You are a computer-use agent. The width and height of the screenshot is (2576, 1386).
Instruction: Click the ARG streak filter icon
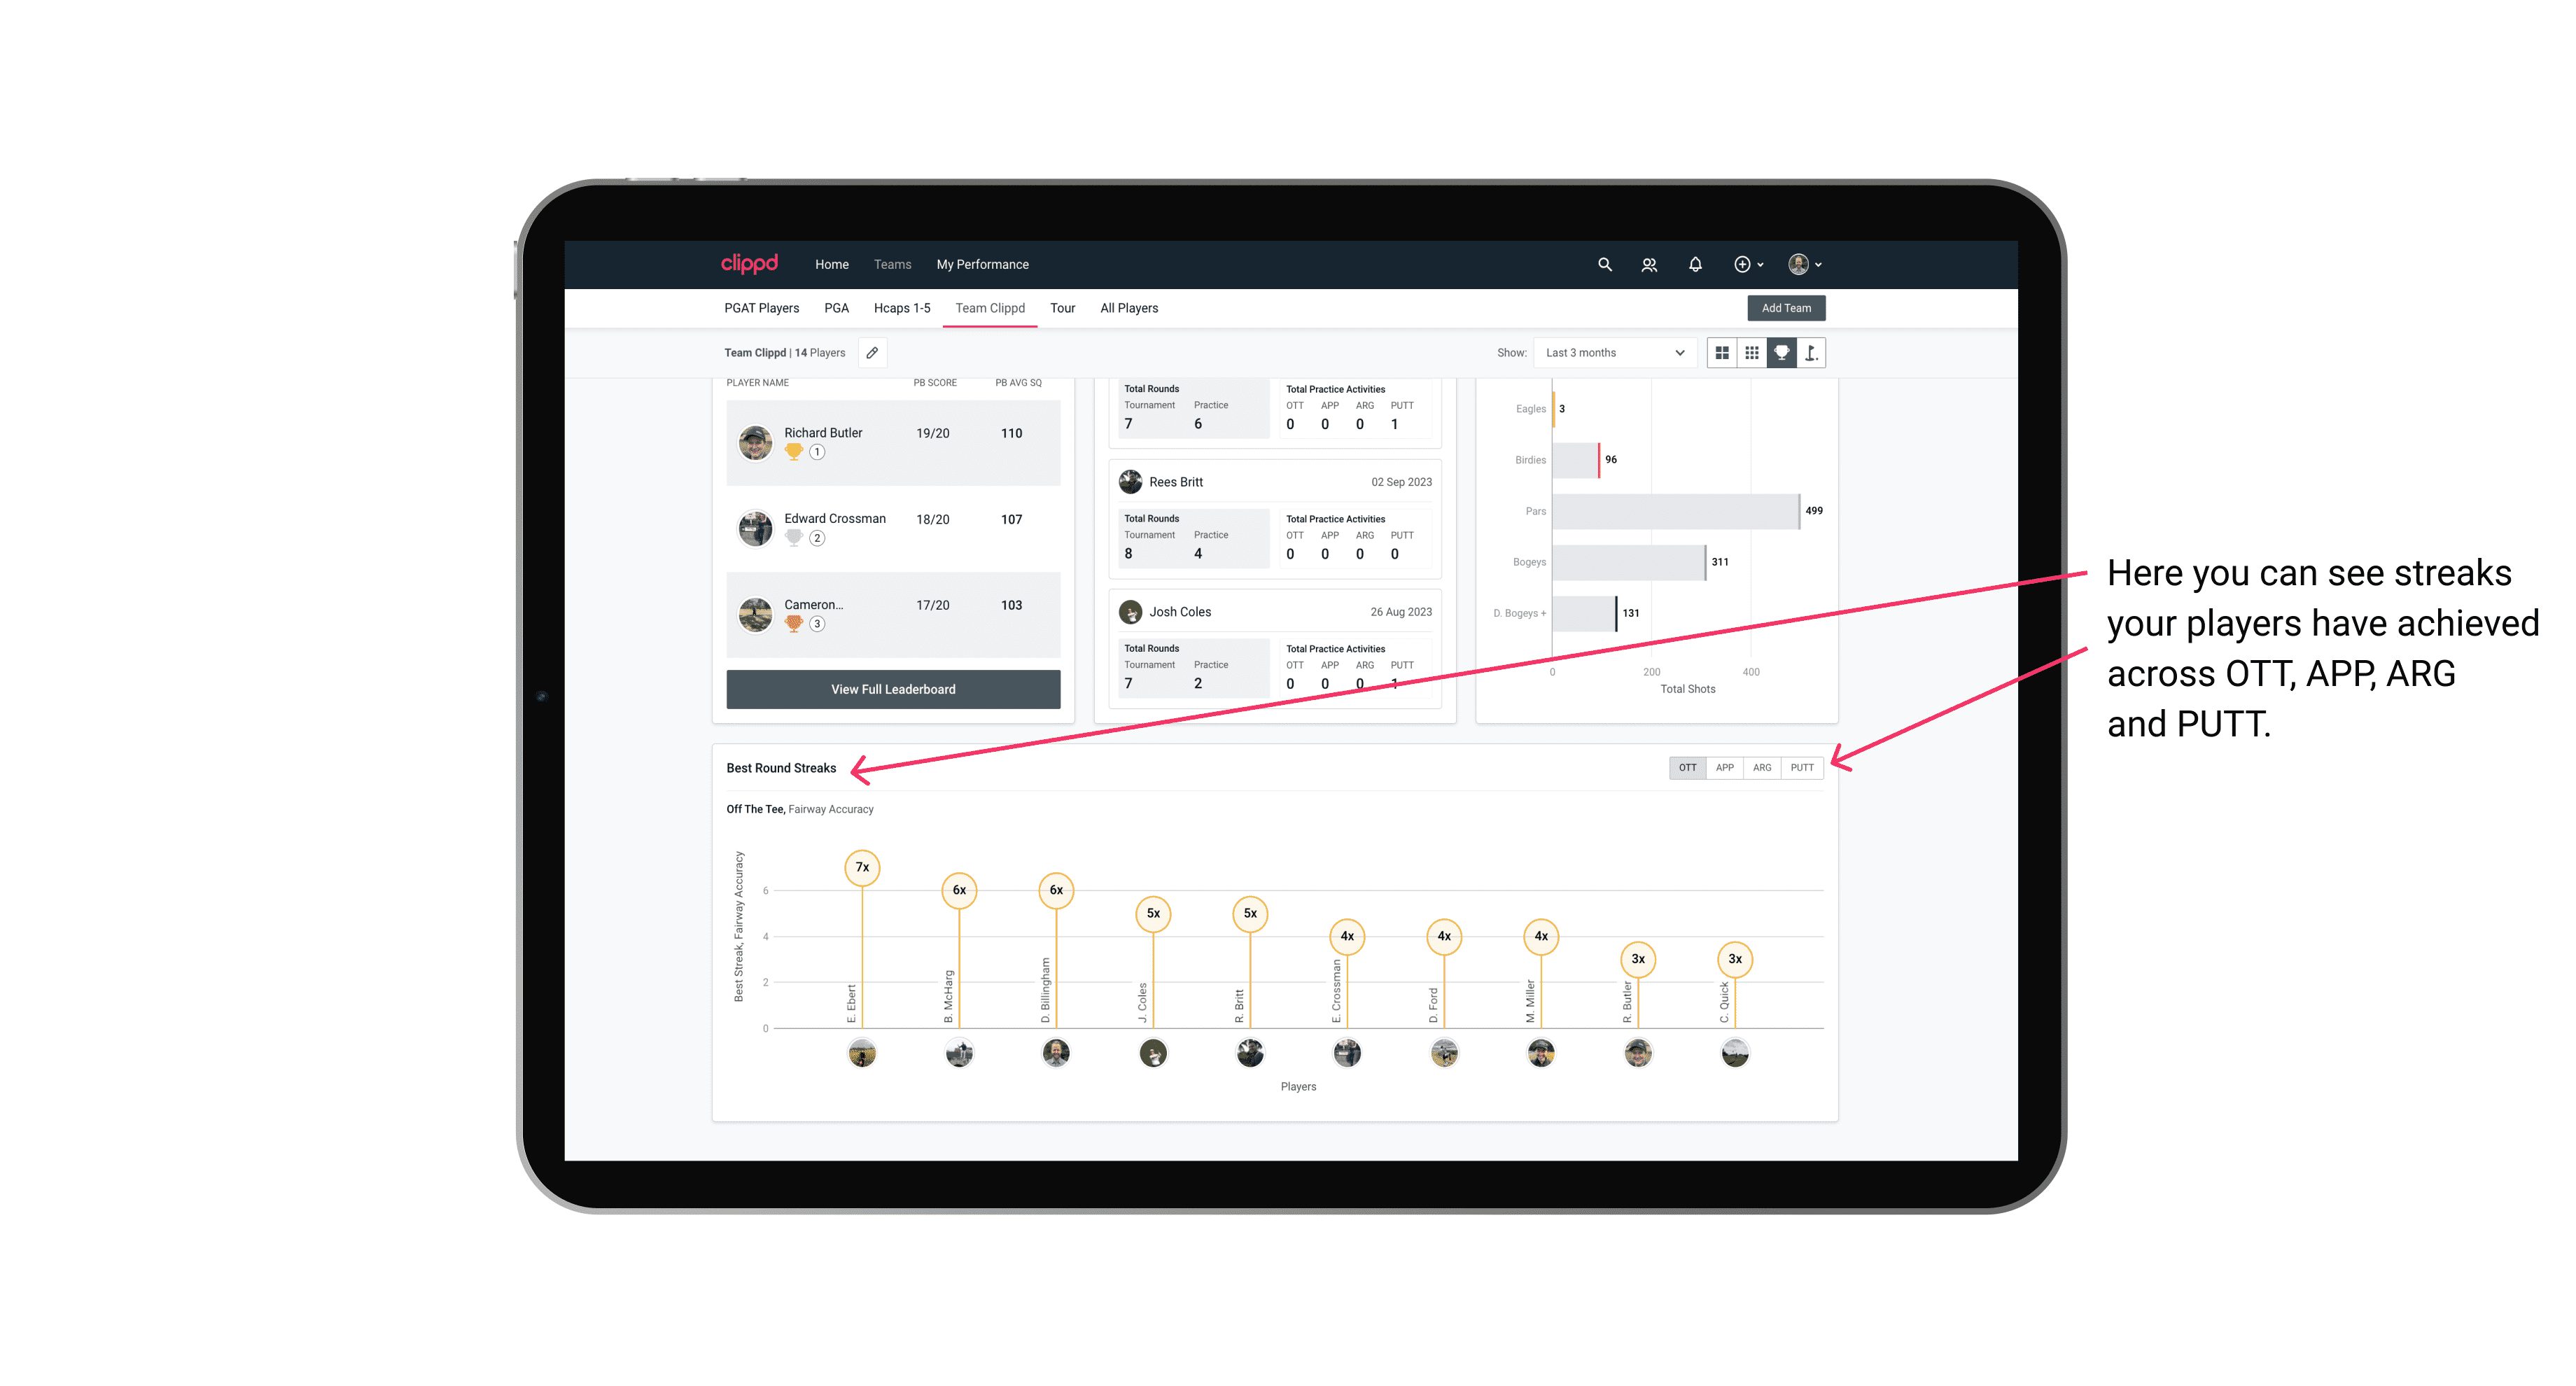pyautogui.click(x=1763, y=766)
